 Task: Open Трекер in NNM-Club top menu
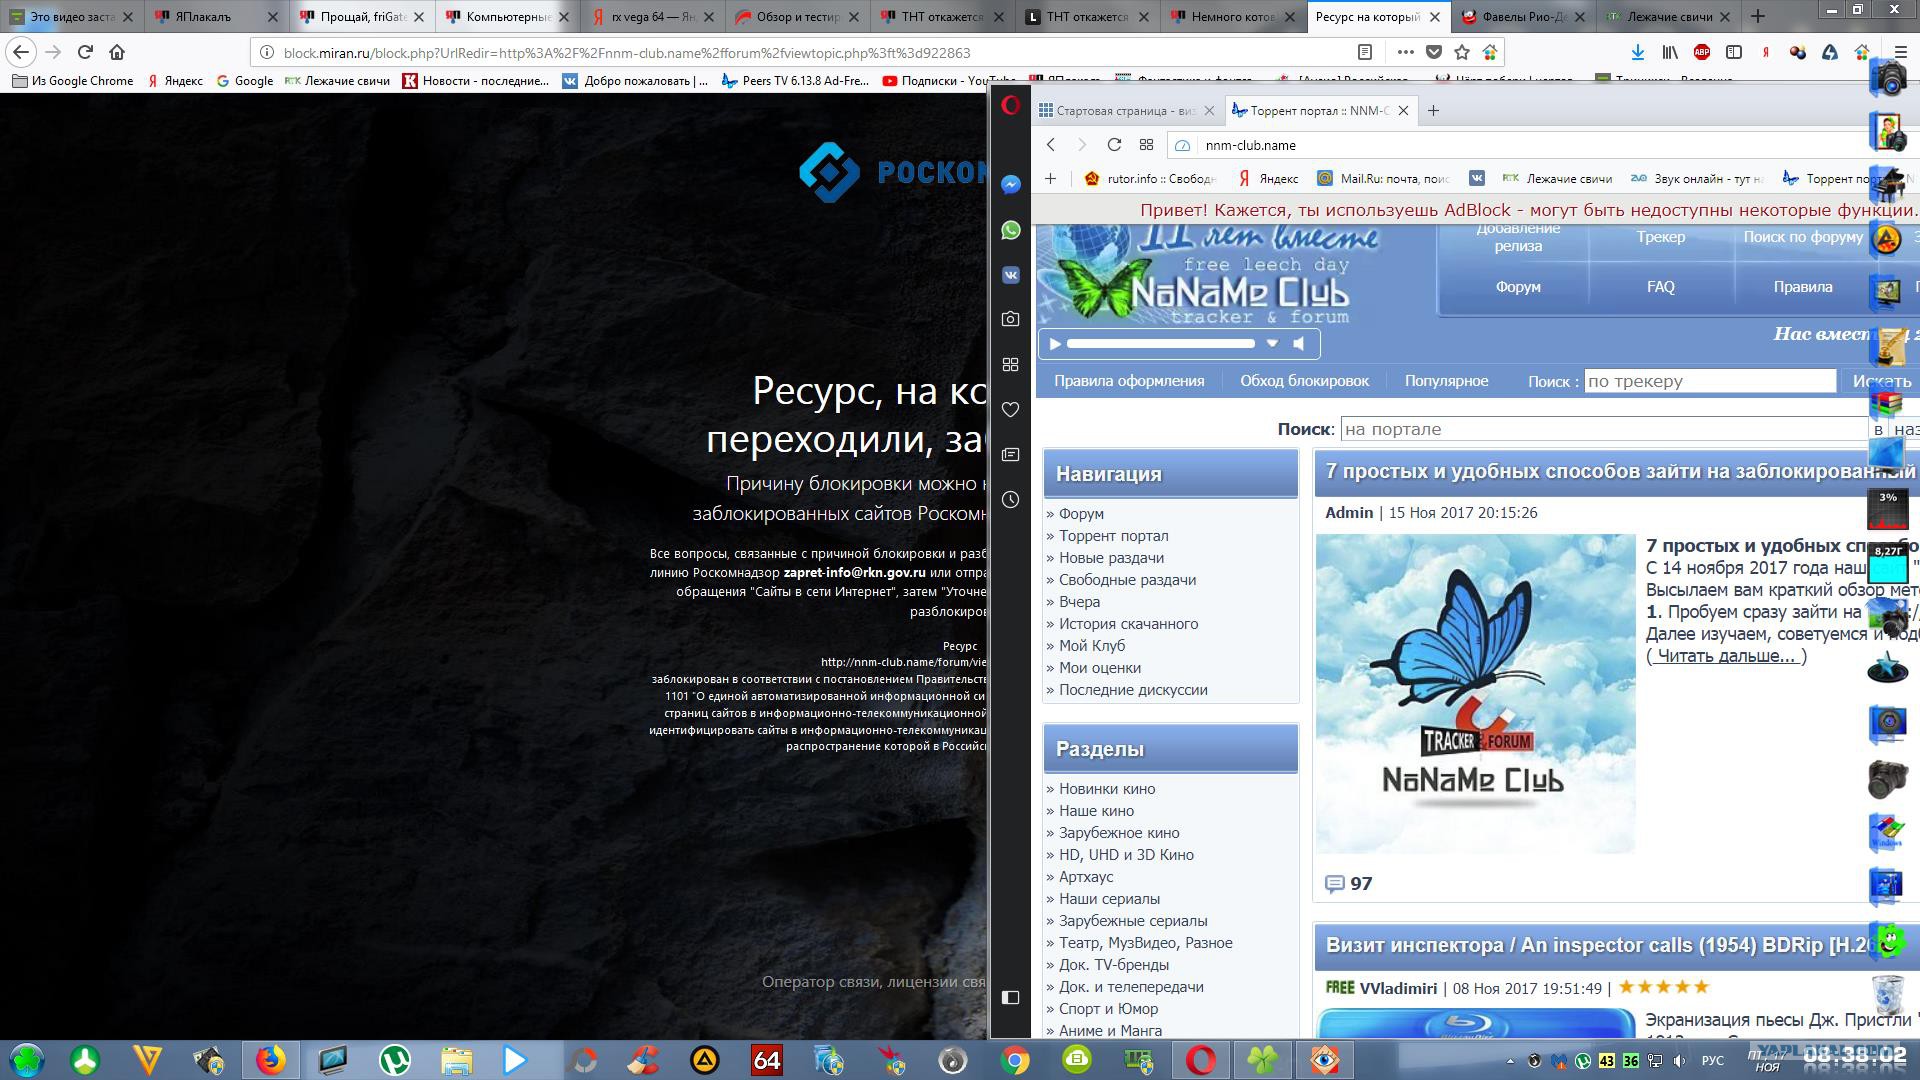coord(1661,237)
